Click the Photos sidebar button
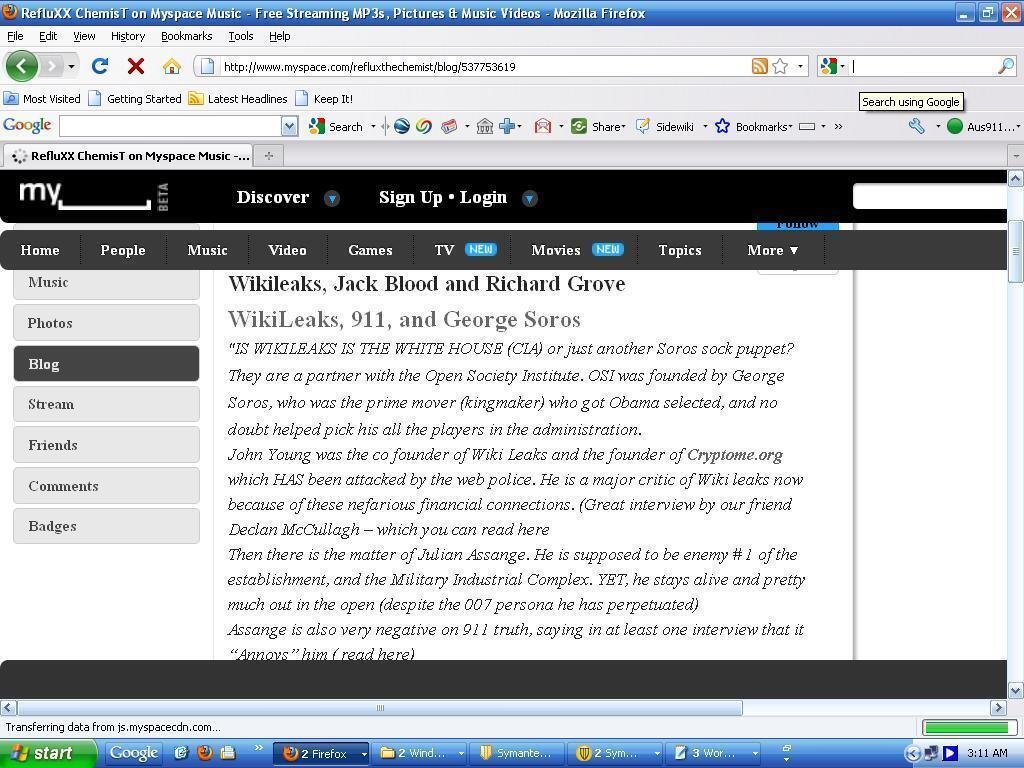1024x768 pixels. (x=106, y=323)
